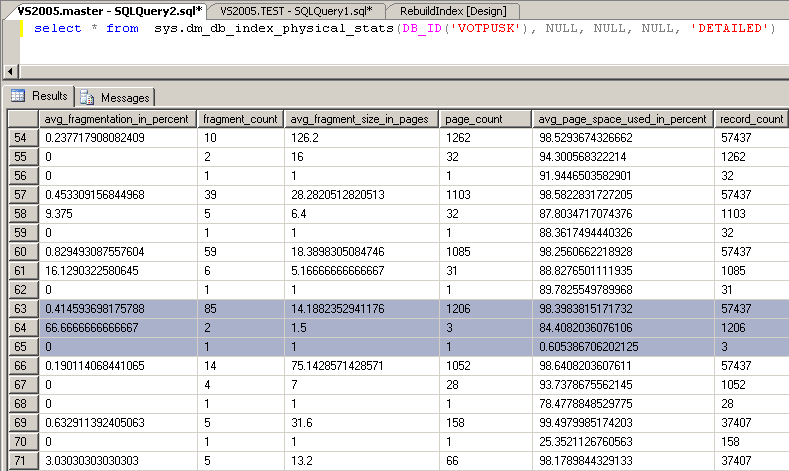Click the cell 0.605386706202125

pyautogui.click(x=623, y=347)
